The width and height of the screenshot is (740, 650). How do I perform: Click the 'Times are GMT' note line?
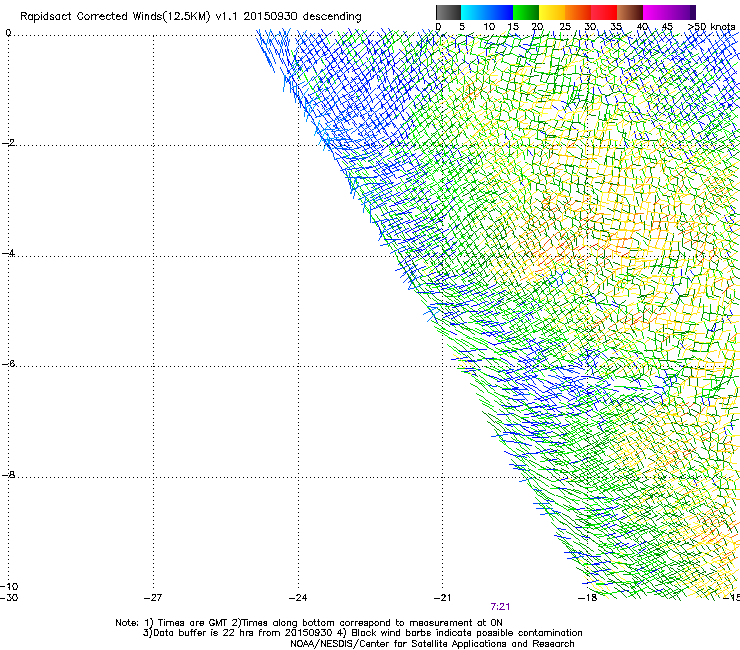tap(309, 623)
